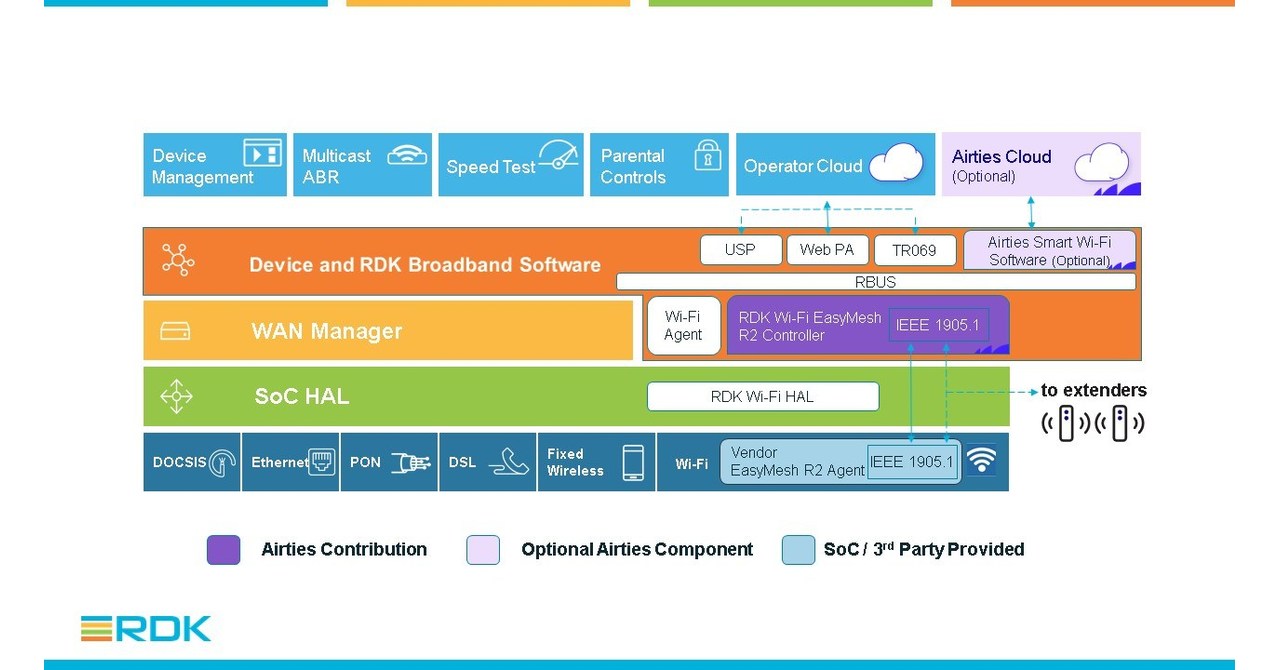This screenshot has width=1279, height=670.
Task: Click the SoC HAL crosshair icon
Action: click(176, 396)
